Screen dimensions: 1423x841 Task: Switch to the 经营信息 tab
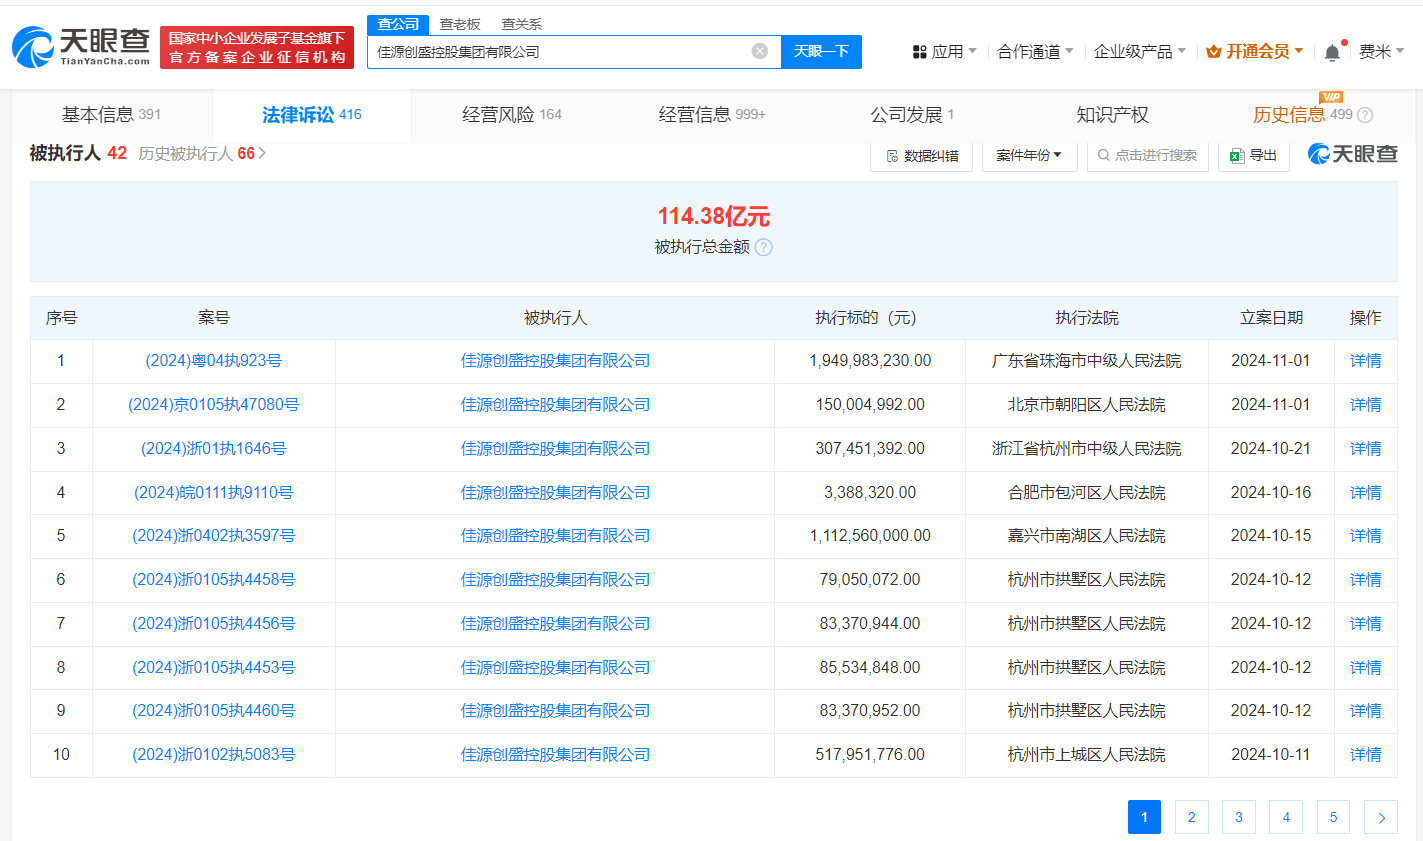pos(712,115)
